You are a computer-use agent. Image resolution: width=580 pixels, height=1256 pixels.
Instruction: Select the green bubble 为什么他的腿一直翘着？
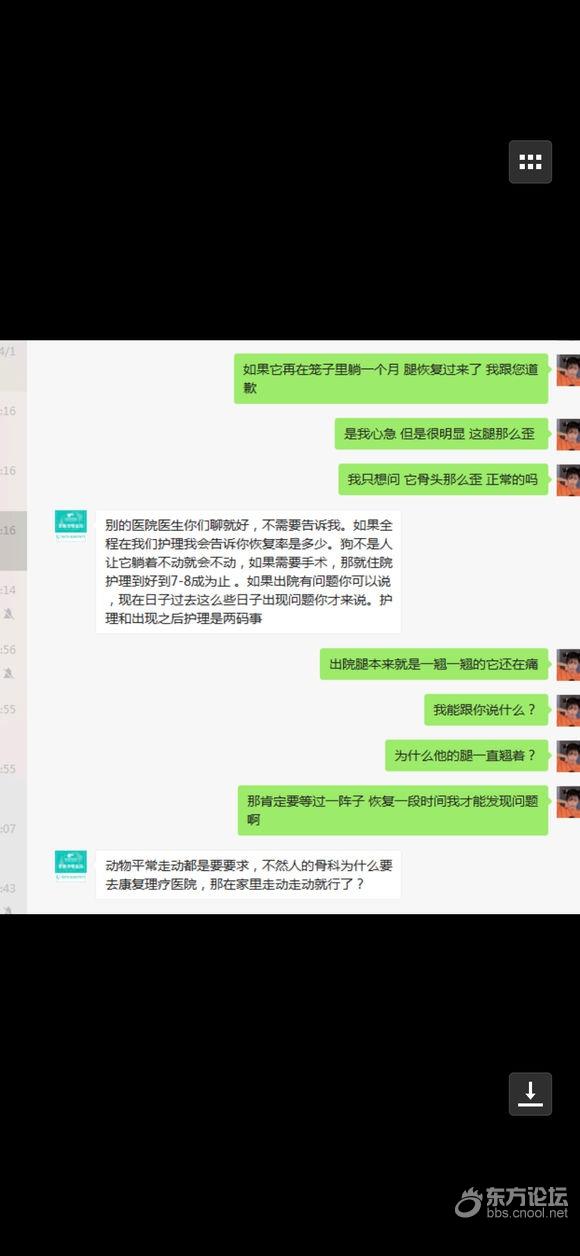(467, 755)
